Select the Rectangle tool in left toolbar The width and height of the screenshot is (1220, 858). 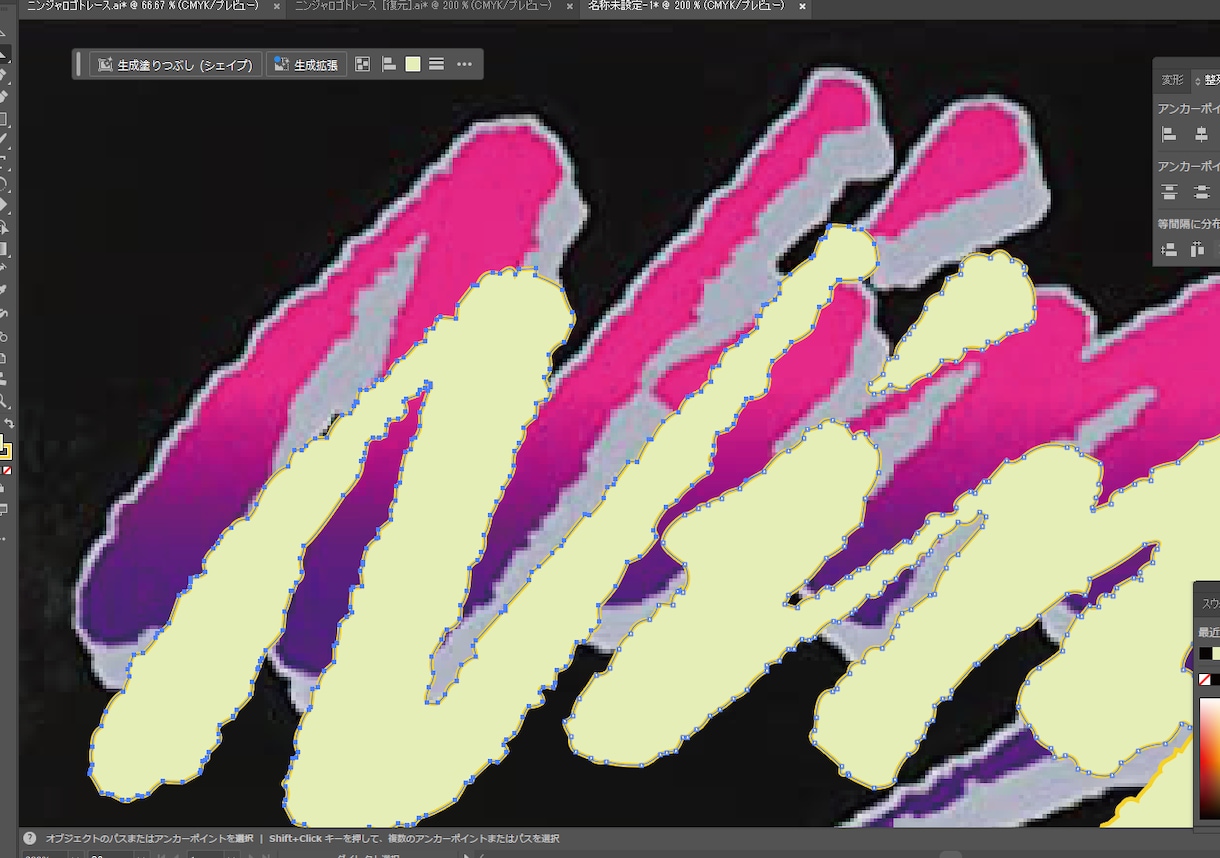click(4, 118)
